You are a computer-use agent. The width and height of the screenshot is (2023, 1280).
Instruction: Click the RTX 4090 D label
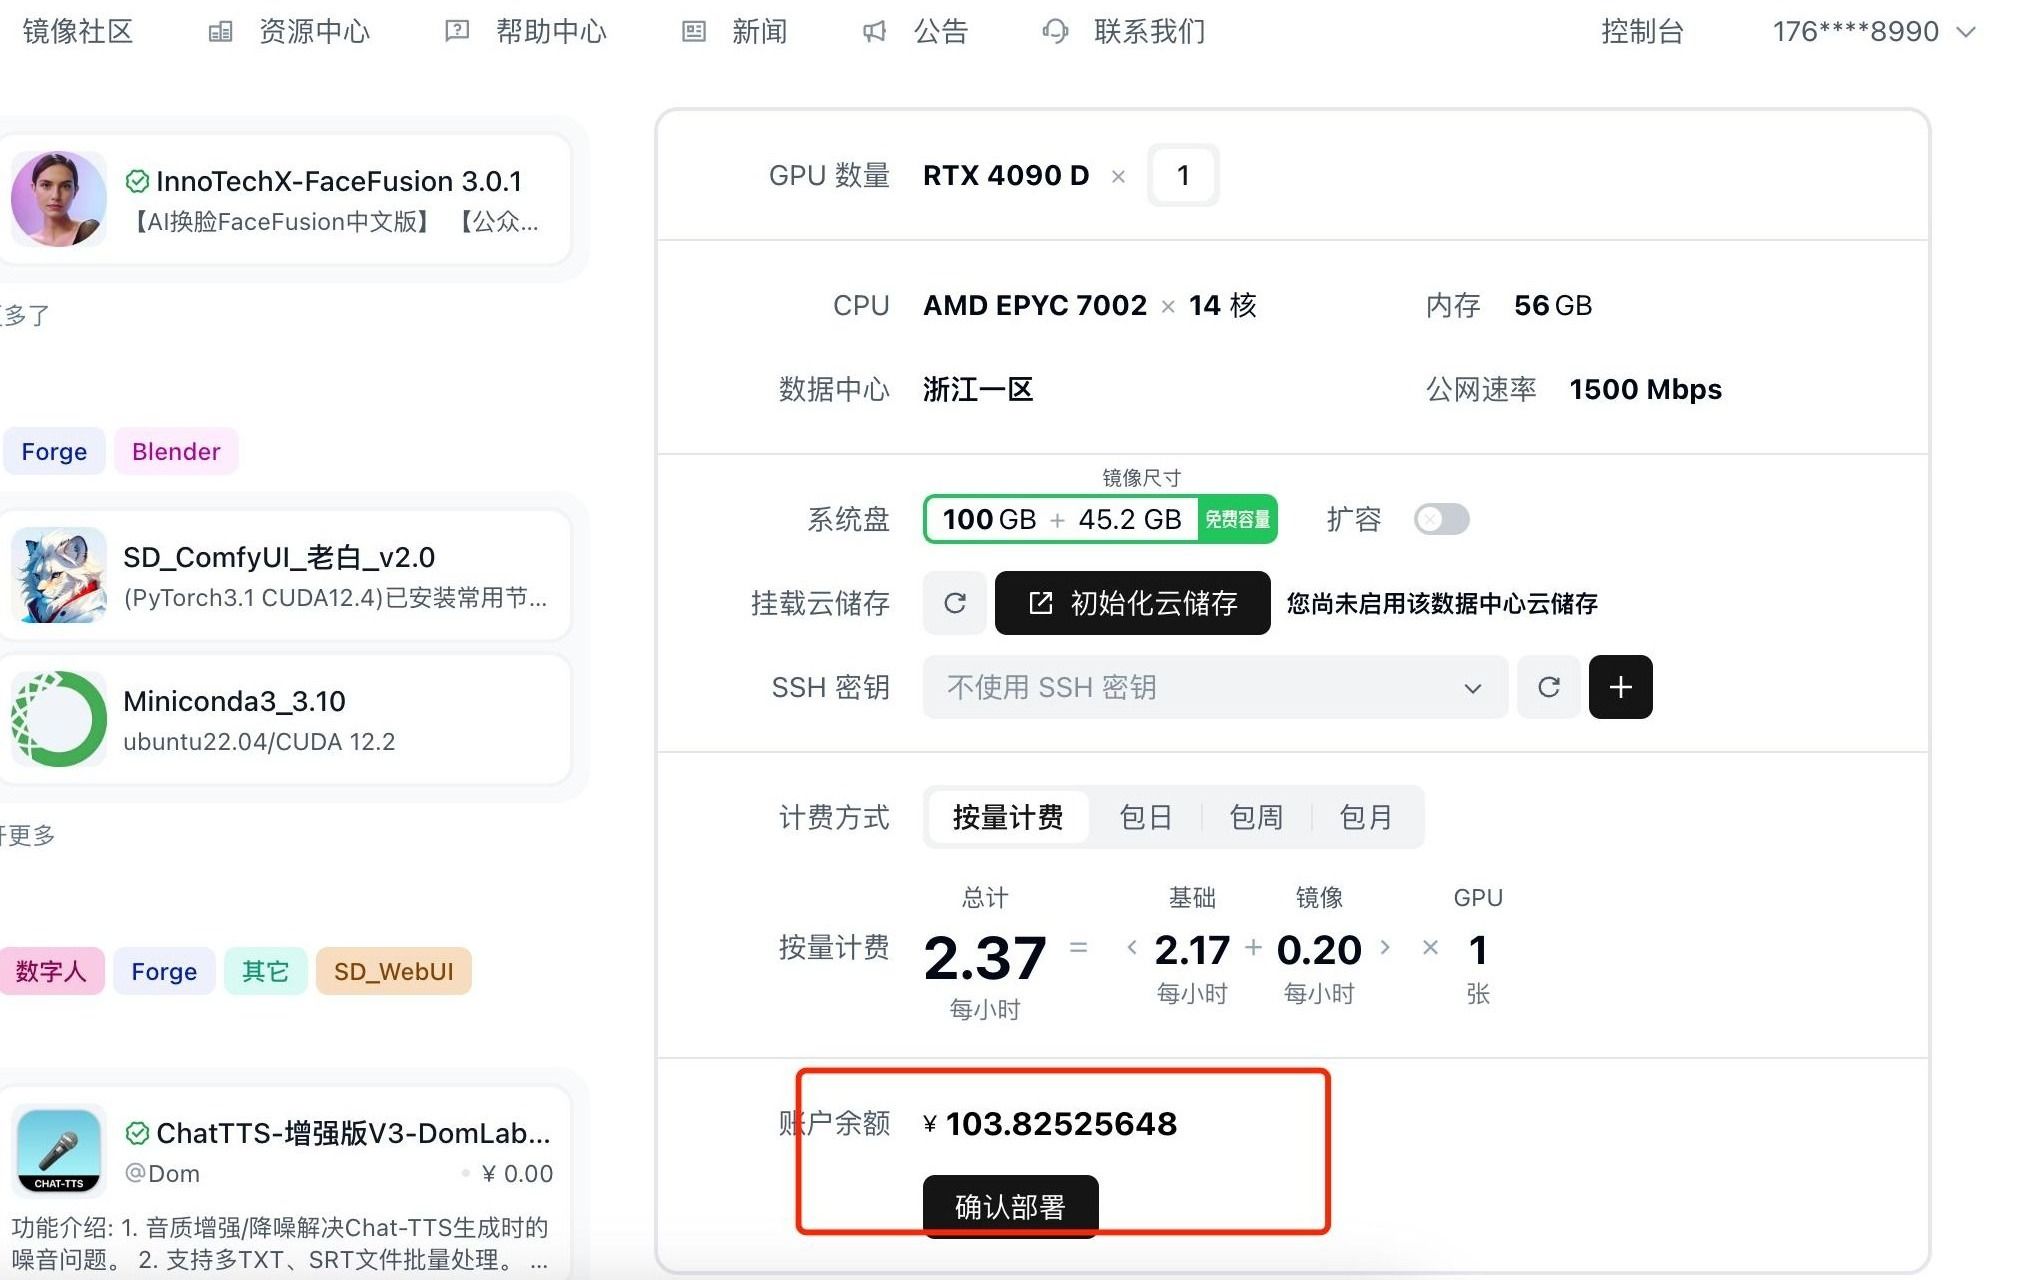coord(1006,175)
